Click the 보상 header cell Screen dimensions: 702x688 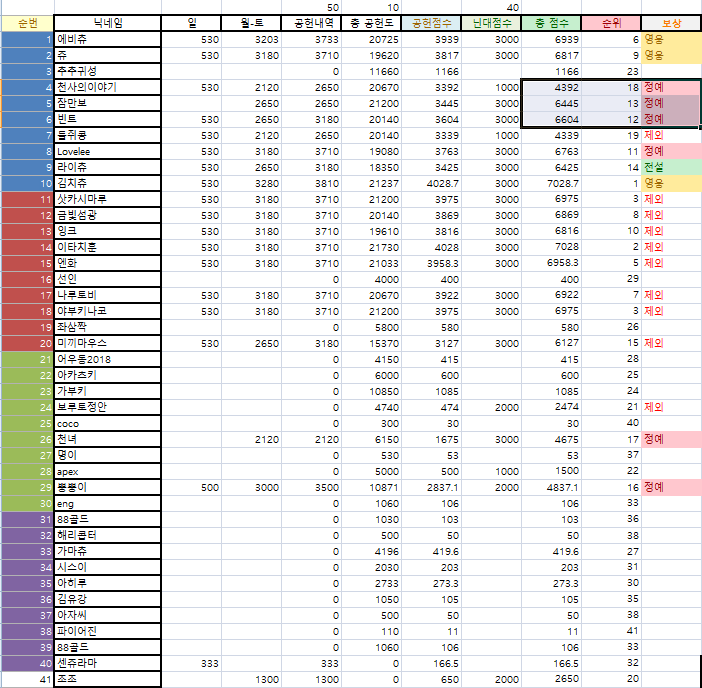[671, 23]
